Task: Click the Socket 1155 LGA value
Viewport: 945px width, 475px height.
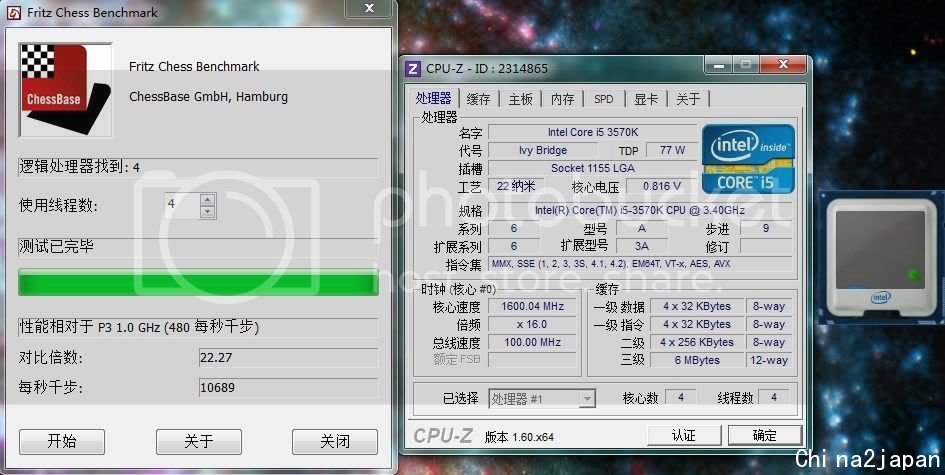Action: 592,168
